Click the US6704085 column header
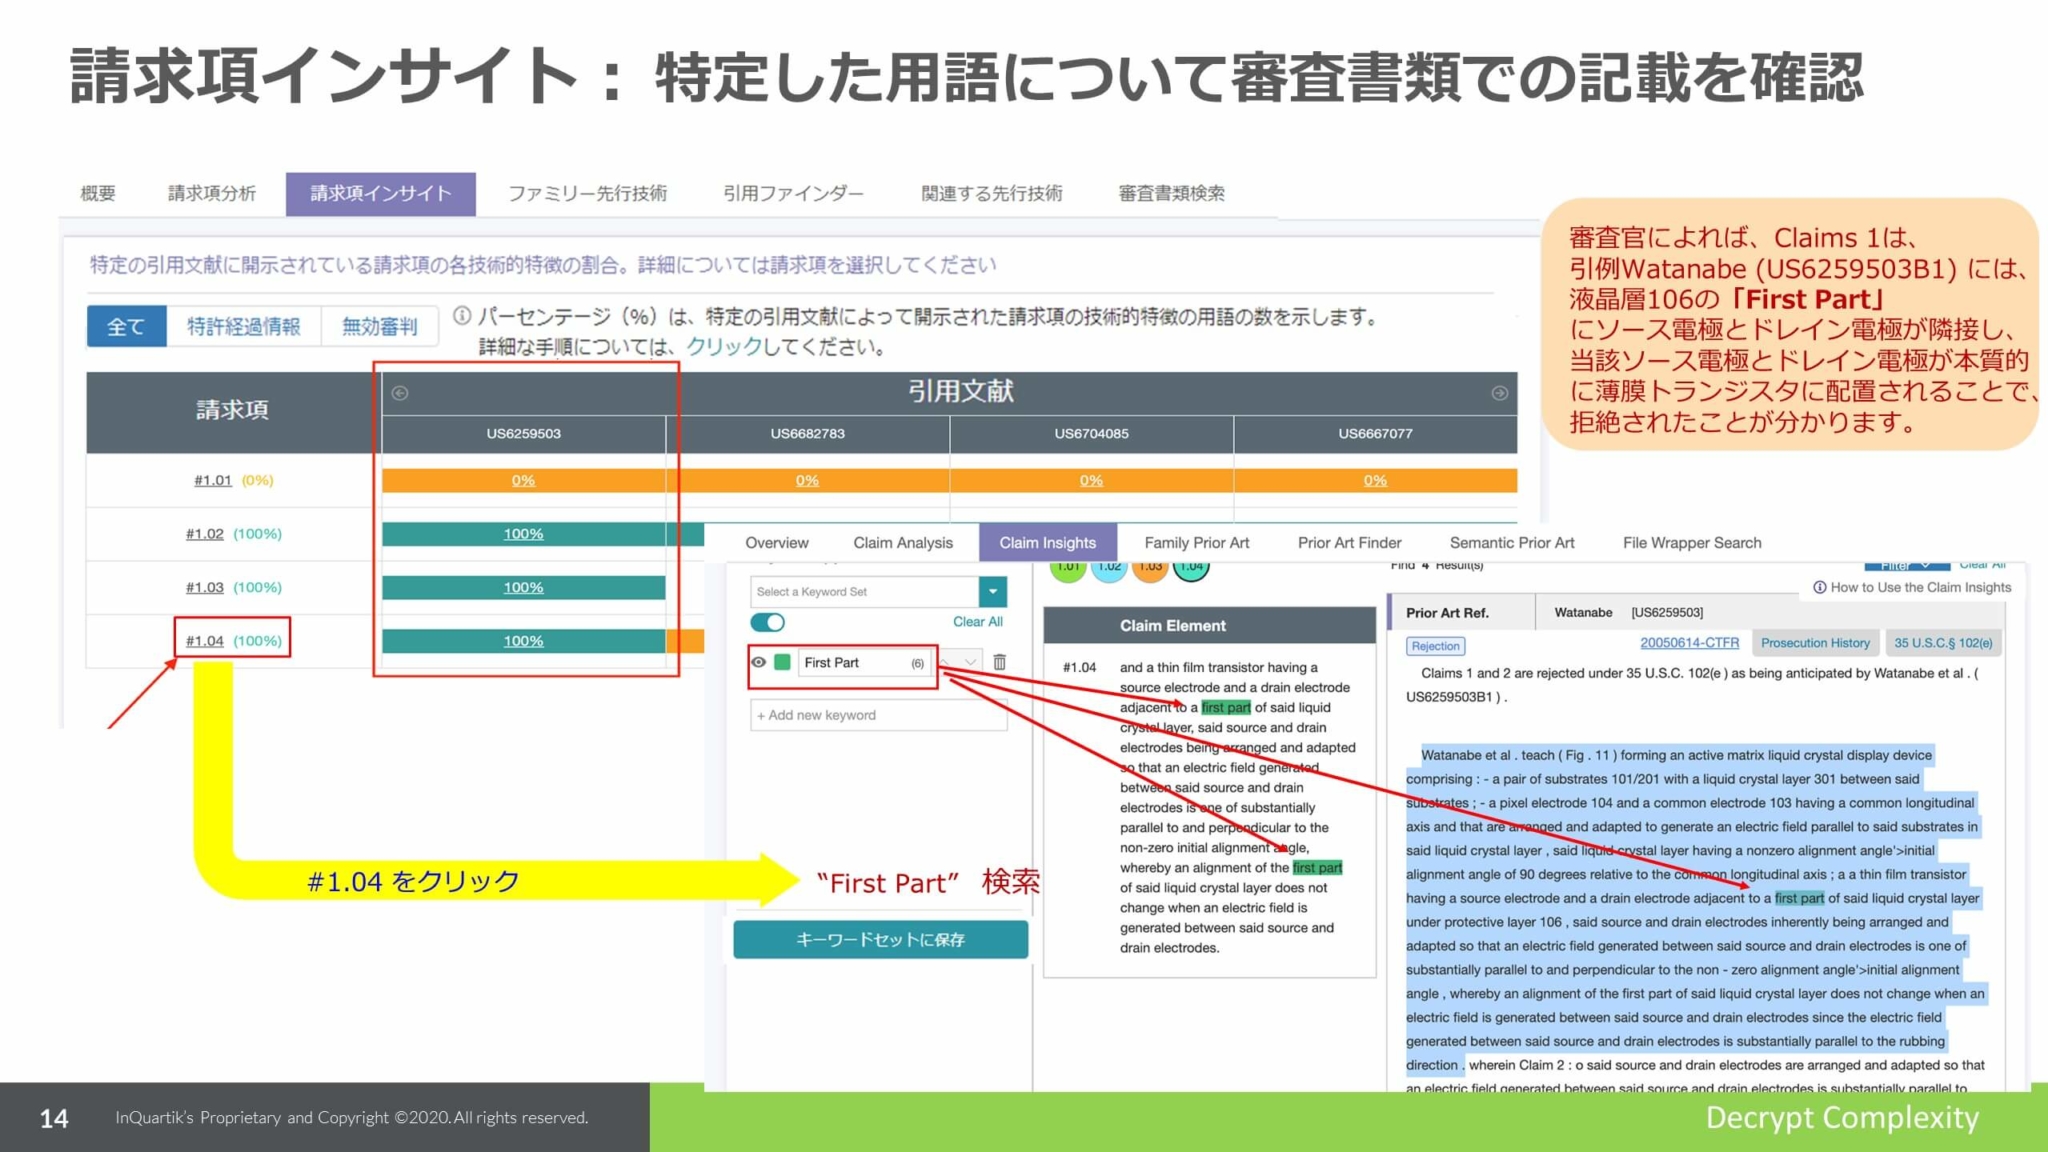The image size is (2048, 1152). [1091, 434]
